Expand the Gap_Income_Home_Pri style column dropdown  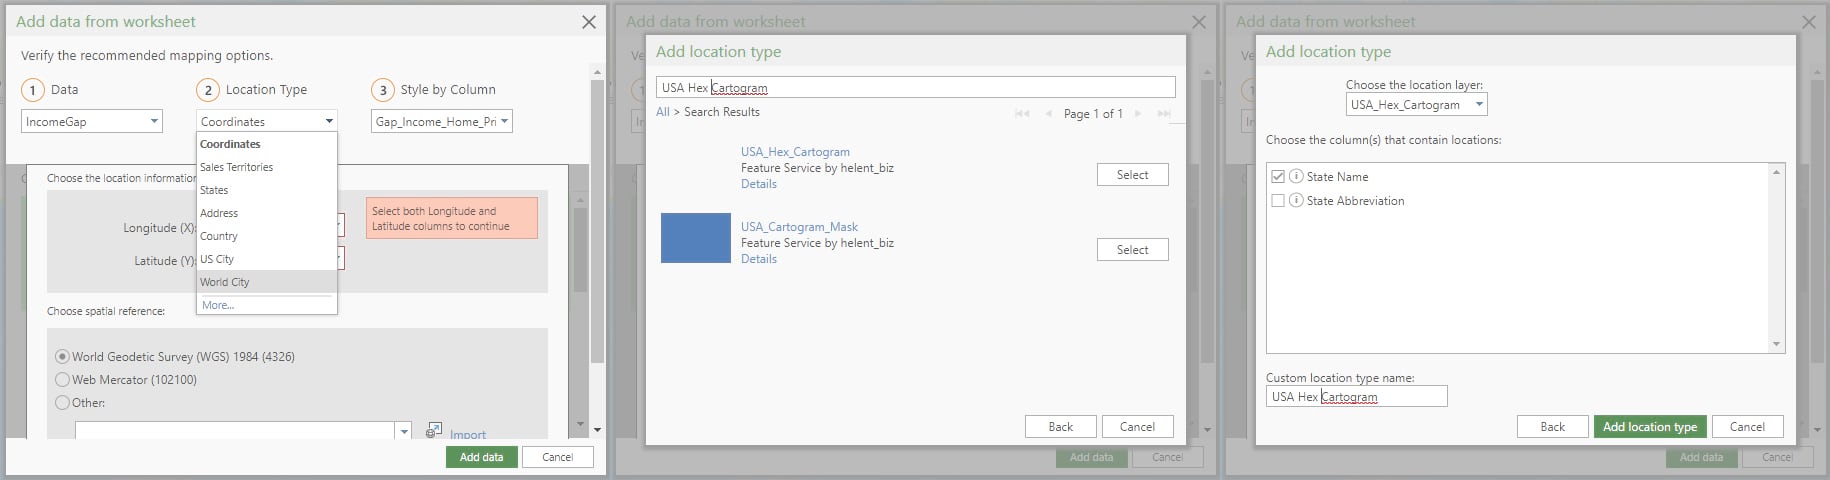[x=504, y=121]
